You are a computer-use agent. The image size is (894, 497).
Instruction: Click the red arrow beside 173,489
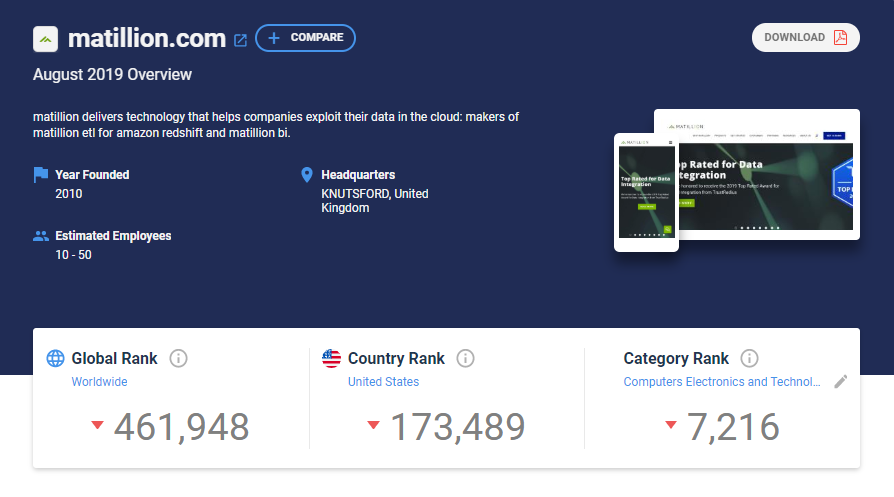[x=373, y=425]
